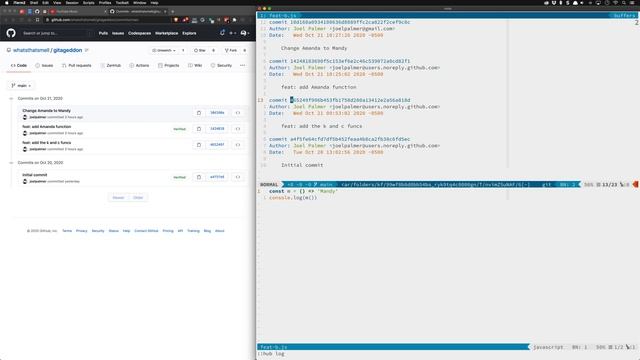Click the bookmark icon beside the URL

point(38,20)
